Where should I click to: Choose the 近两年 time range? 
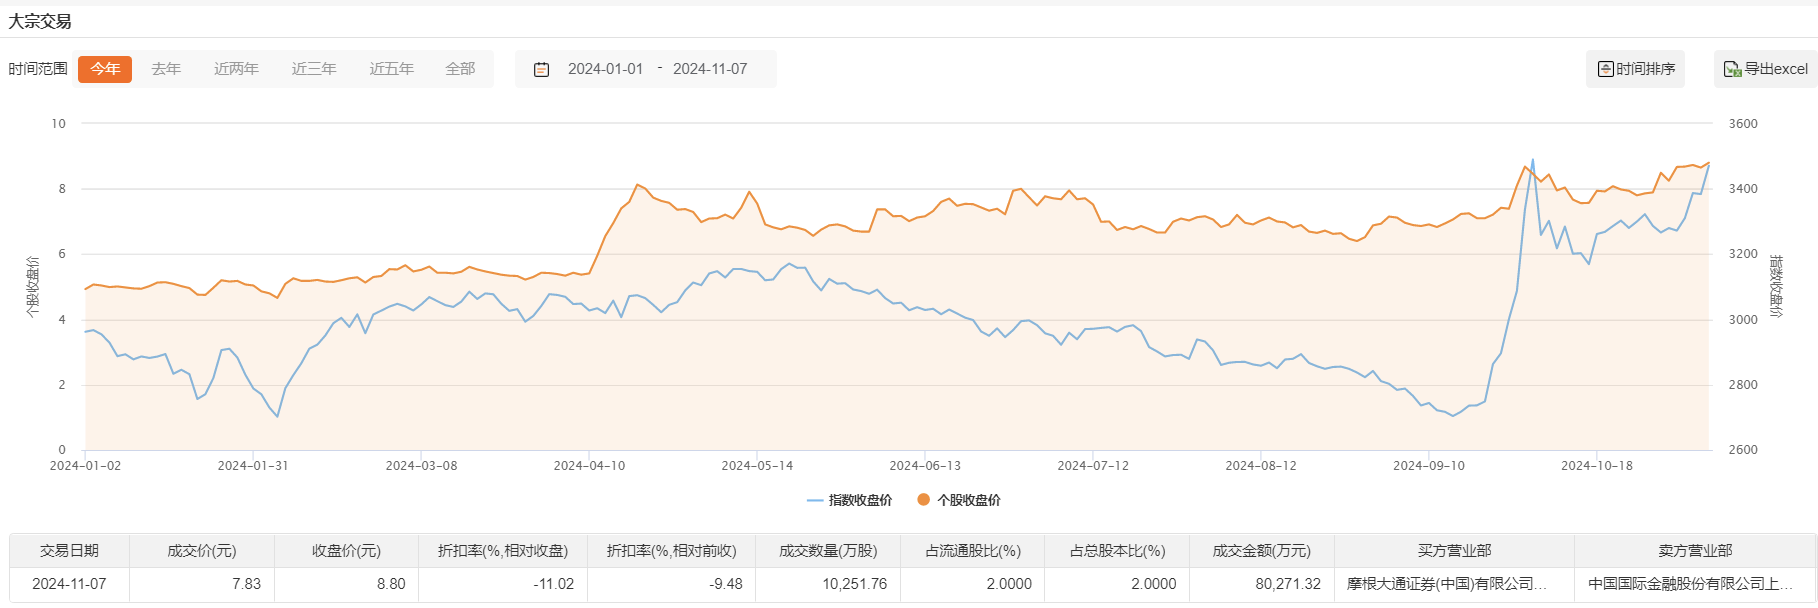(x=236, y=69)
